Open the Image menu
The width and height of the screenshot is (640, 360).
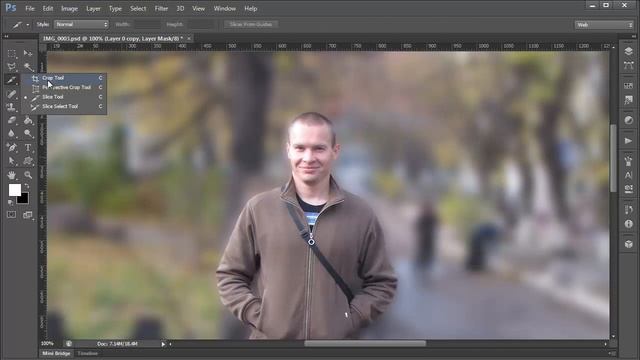point(69,9)
